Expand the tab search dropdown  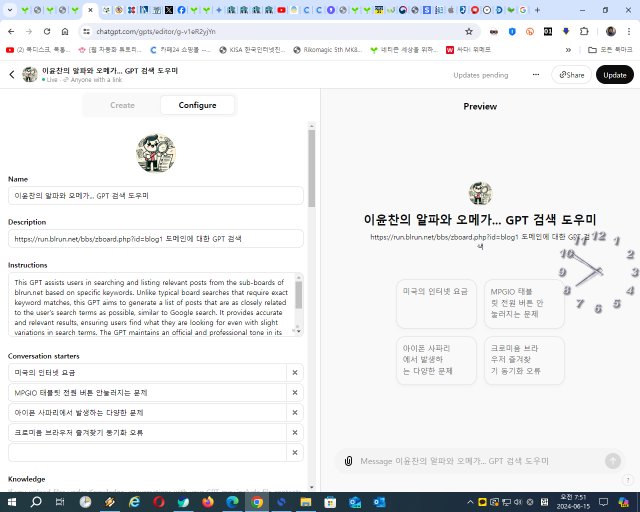click(x=10, y=10)
